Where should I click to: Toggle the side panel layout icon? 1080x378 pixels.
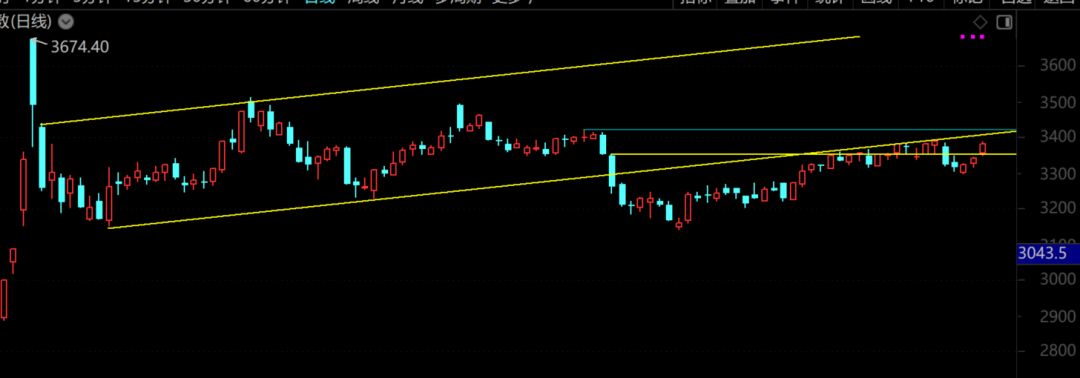point(1004,23)
